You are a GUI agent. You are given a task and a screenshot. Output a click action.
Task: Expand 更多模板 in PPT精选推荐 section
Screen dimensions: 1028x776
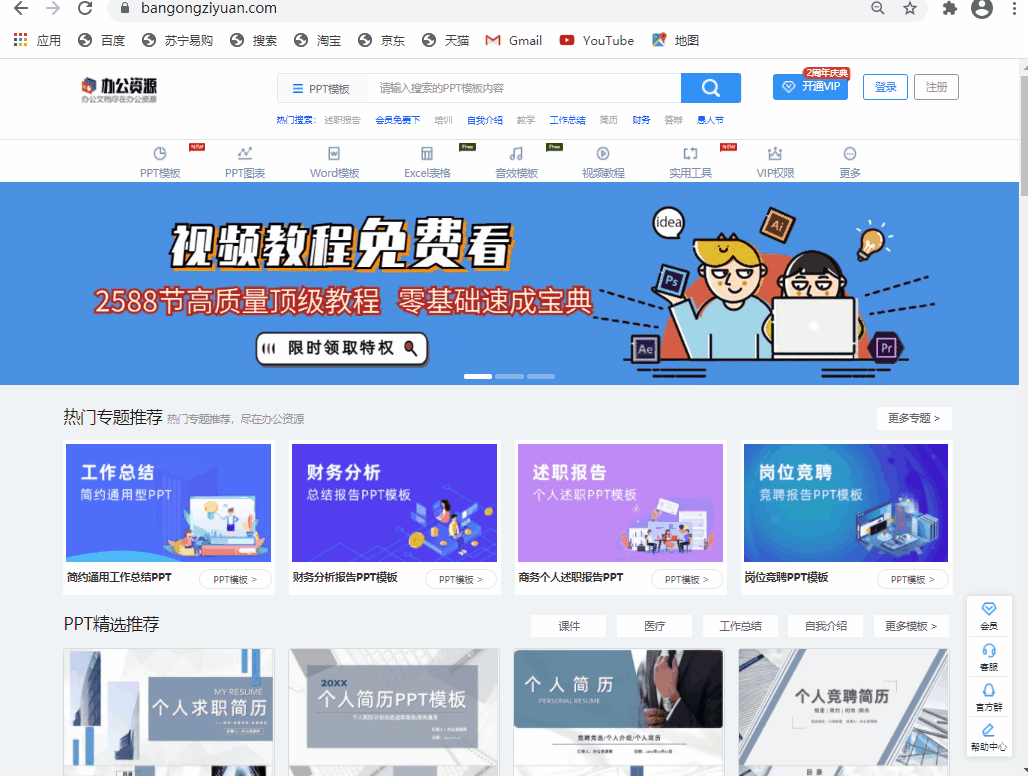click(x=911, y=626)
